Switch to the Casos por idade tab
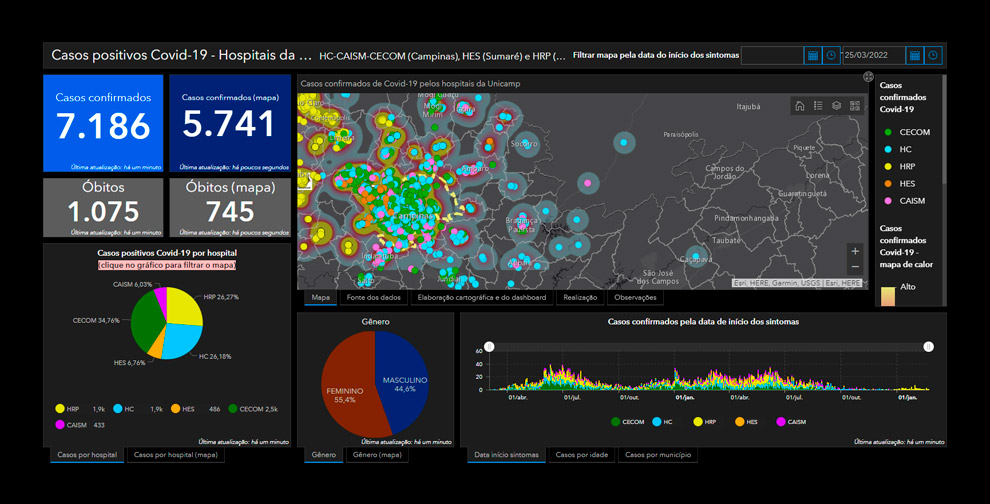 [581, 455]
